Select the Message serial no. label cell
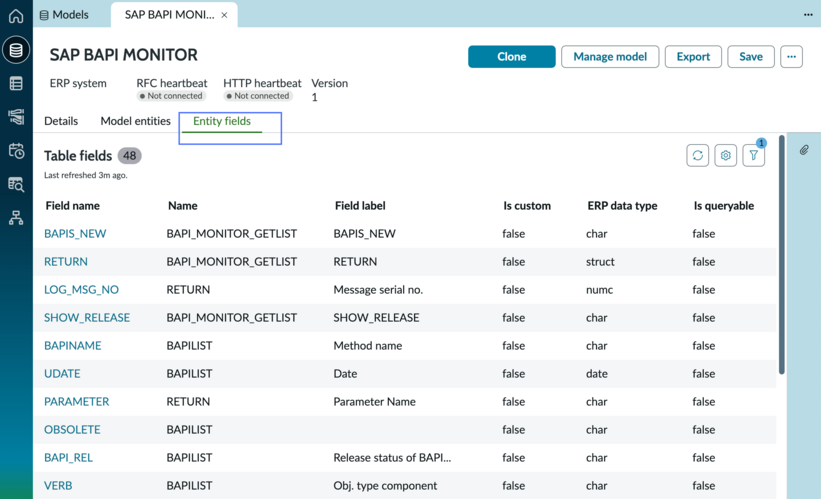 pyautogui.click(x=378, y=290)
